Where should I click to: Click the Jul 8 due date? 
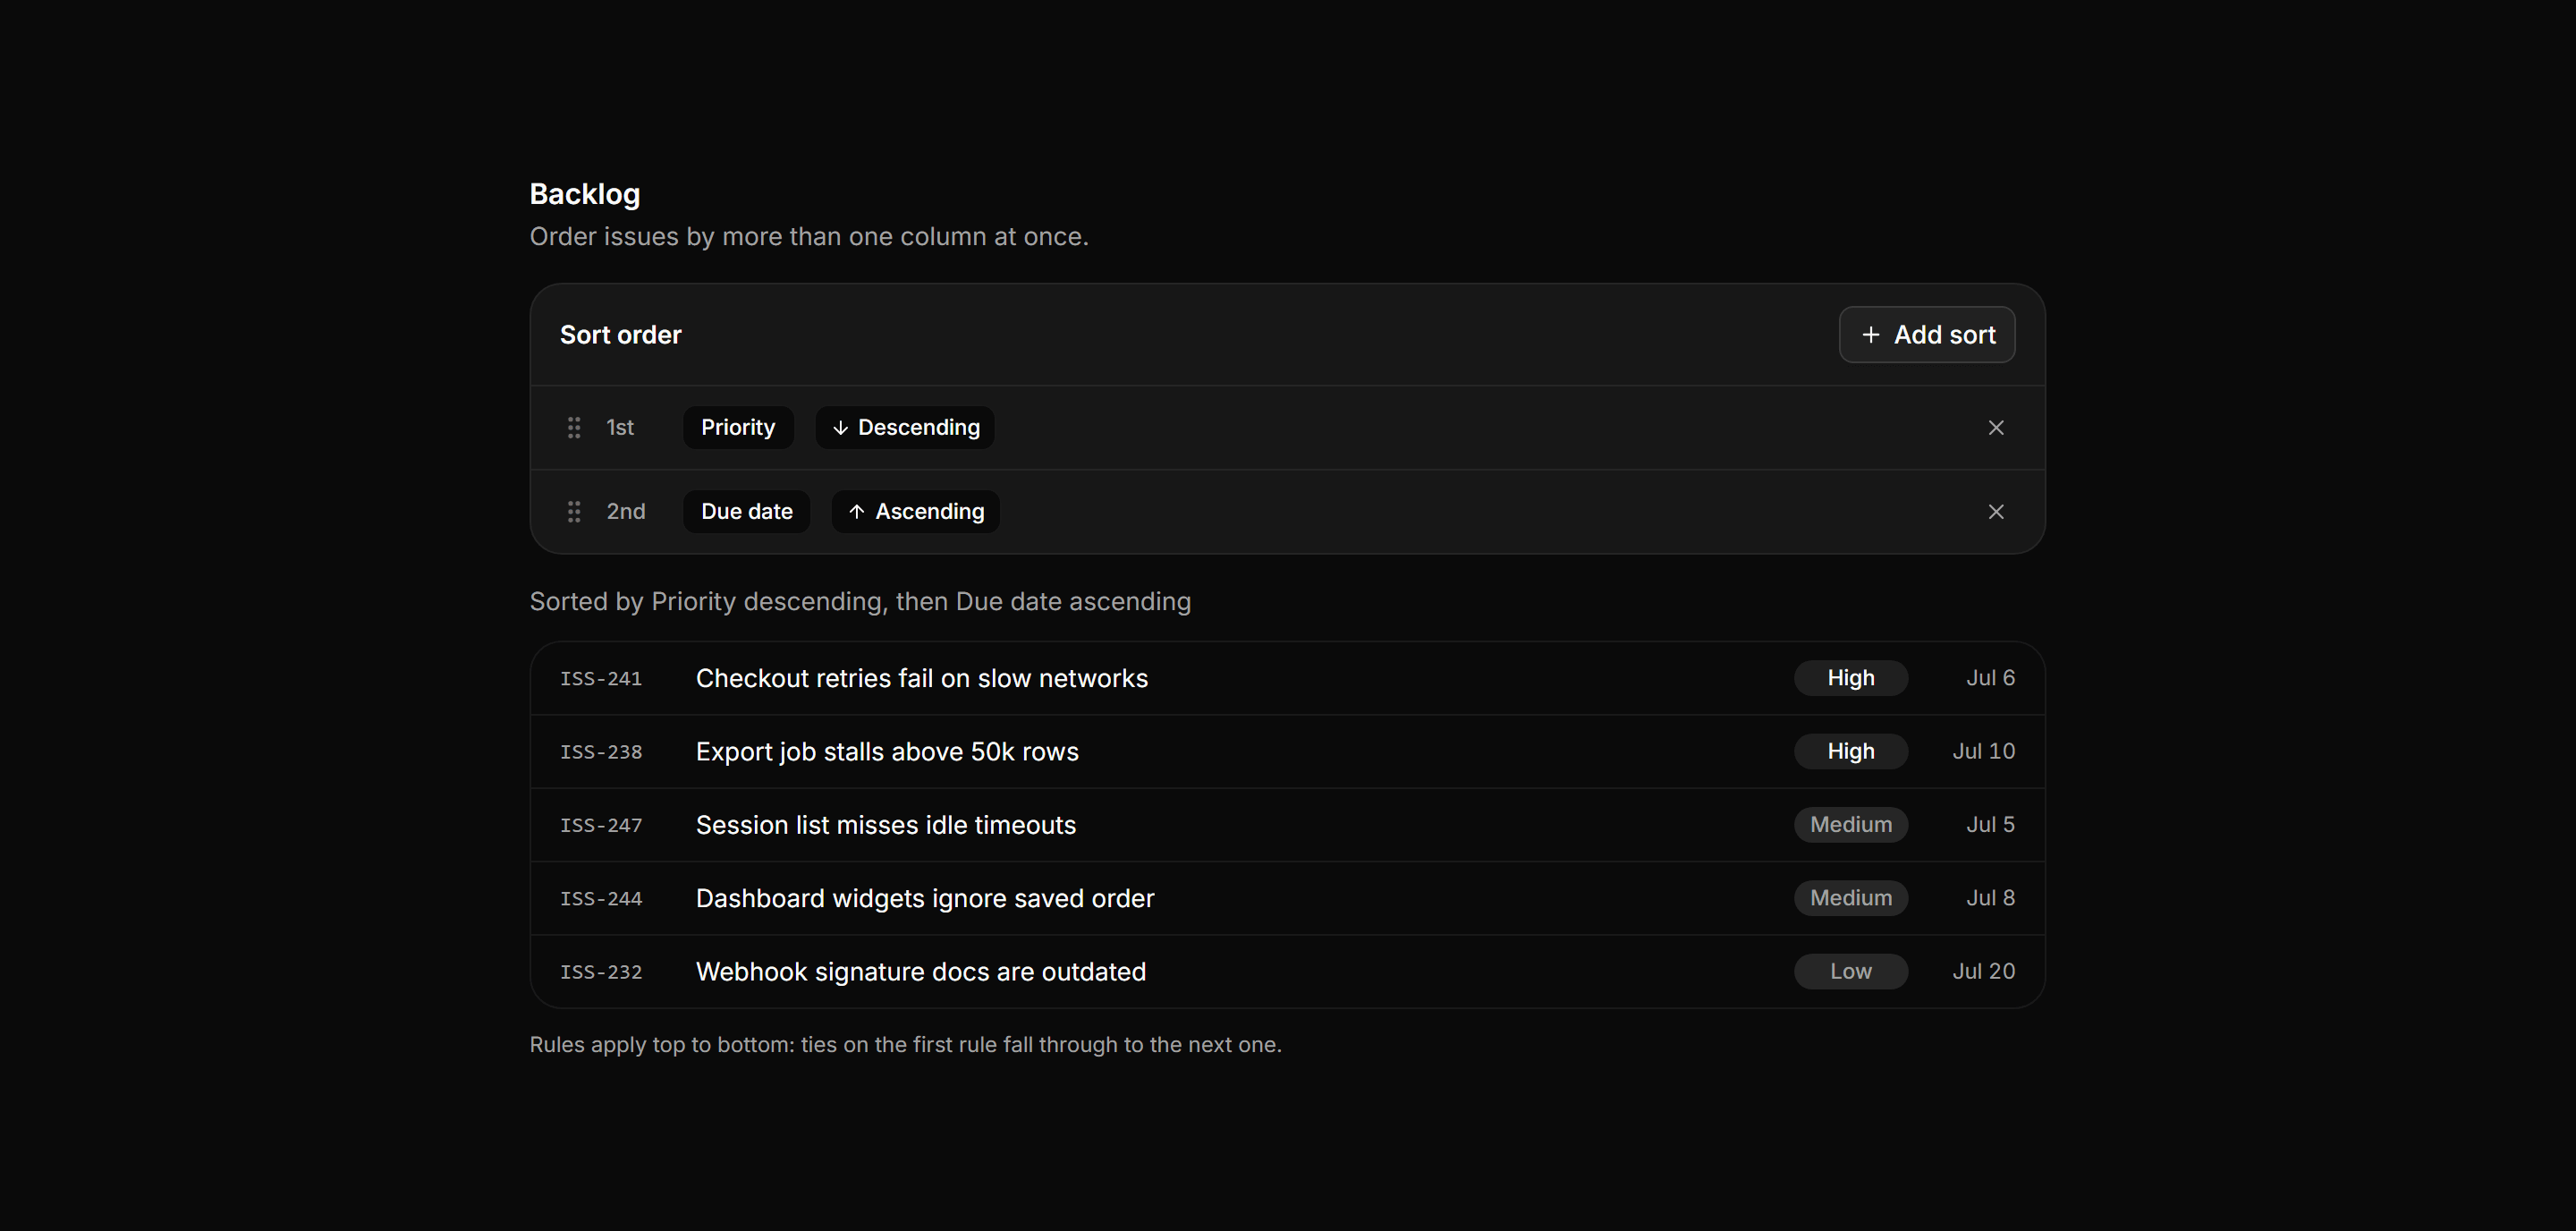click(x=1990, y=898)
